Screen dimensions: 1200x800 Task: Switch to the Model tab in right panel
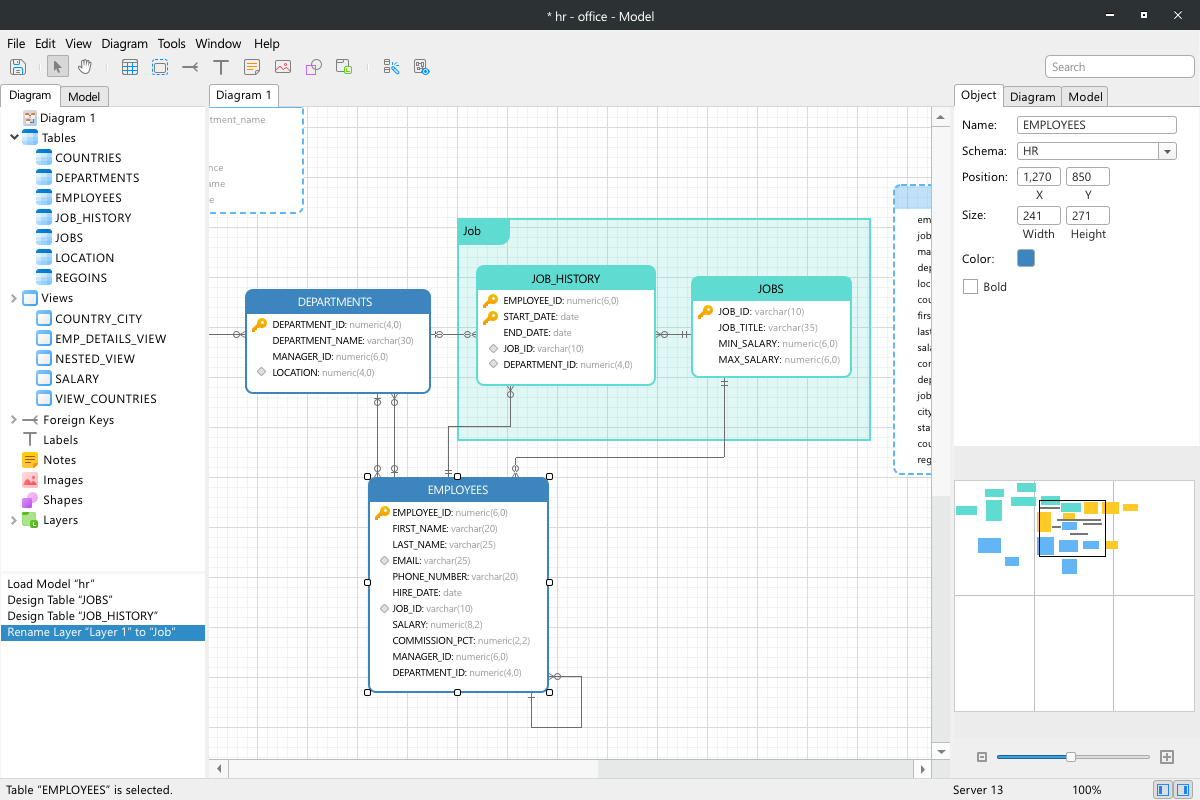[1085, 97]
